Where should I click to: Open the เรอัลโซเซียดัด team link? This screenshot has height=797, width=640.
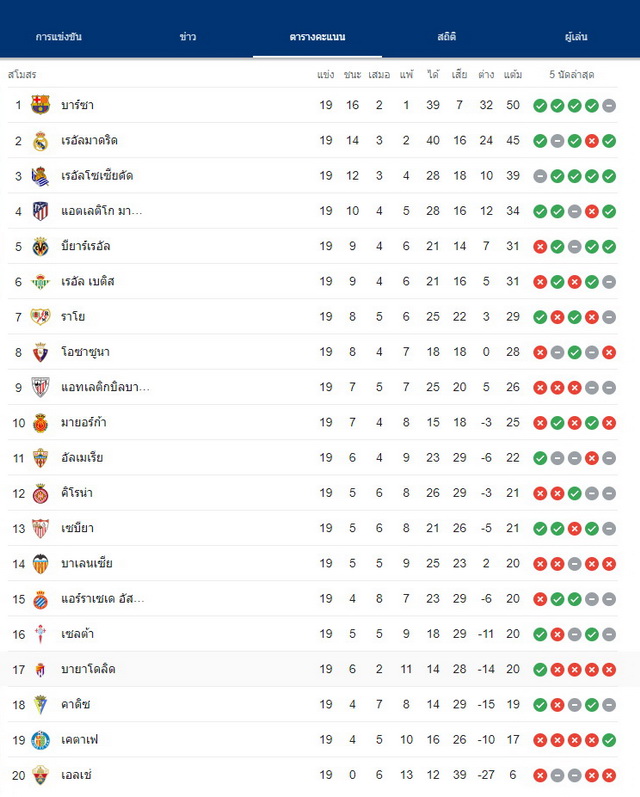click(97, 176)
